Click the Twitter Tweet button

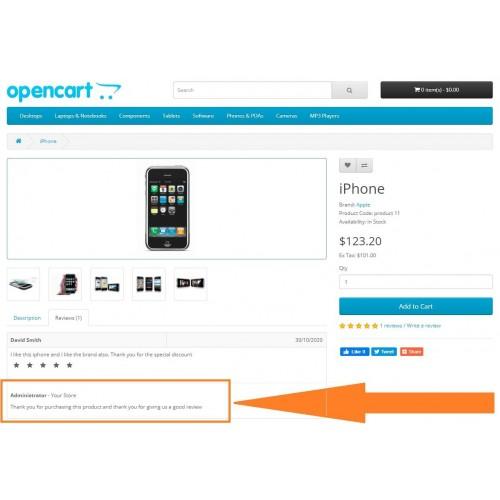point(384,352)
